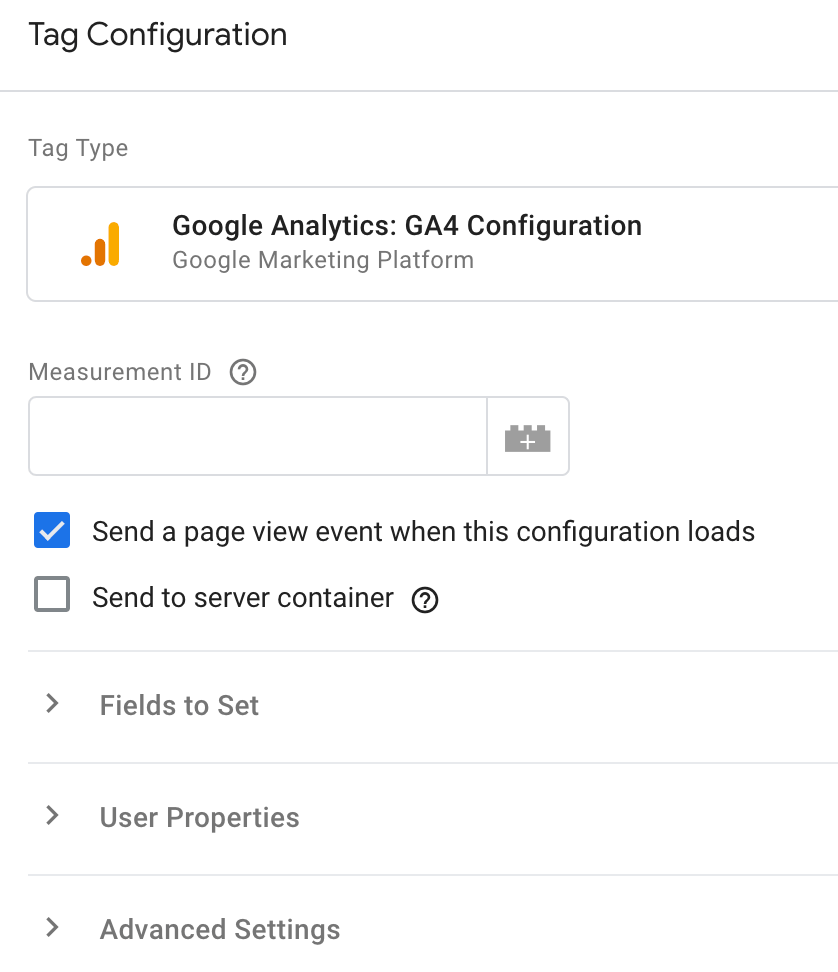
Task: Enable the Send to server container checkbox
Action: point(52,594)
